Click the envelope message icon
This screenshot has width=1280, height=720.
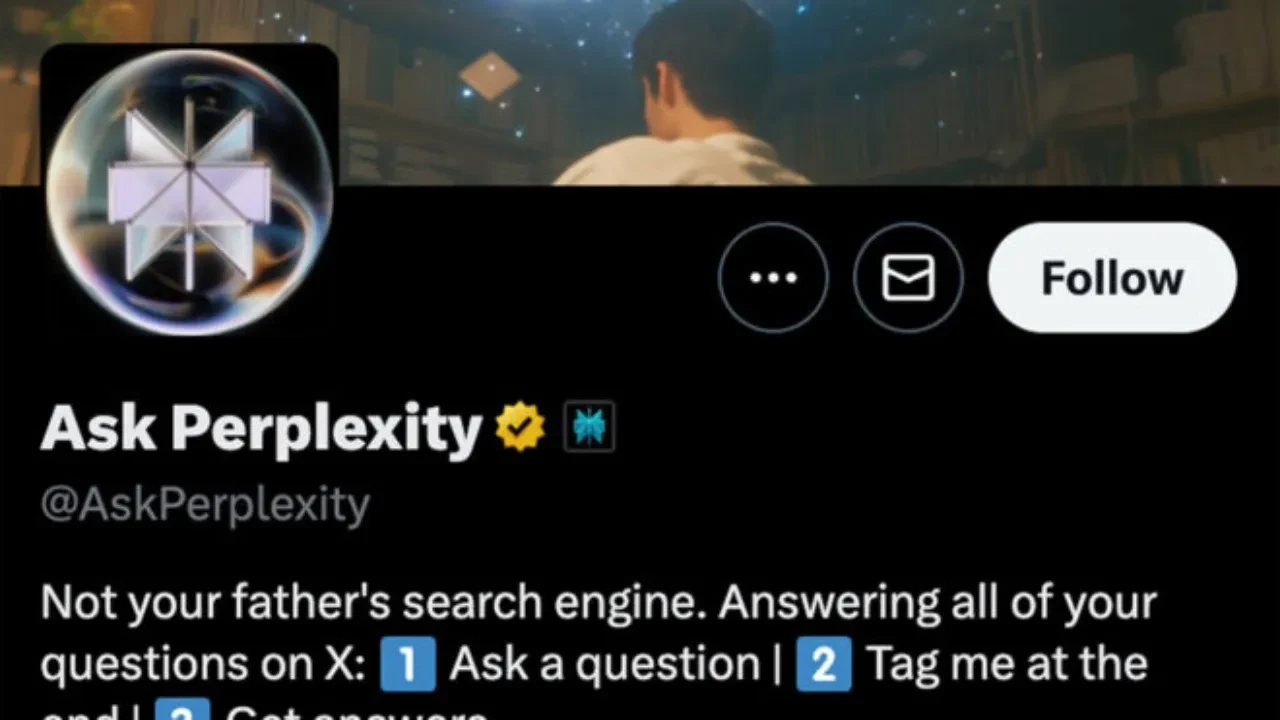[x=908, y=277]
